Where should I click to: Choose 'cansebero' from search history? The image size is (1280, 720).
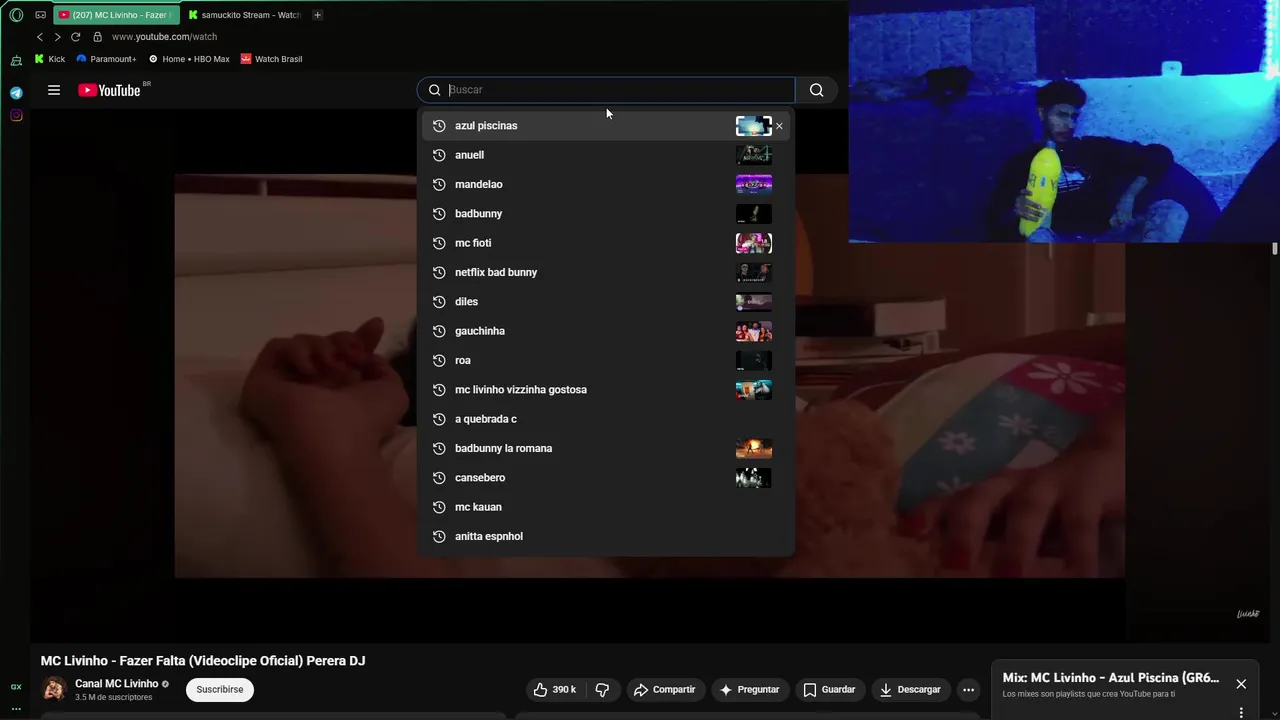pyautogui.click(x=605, y=478)
